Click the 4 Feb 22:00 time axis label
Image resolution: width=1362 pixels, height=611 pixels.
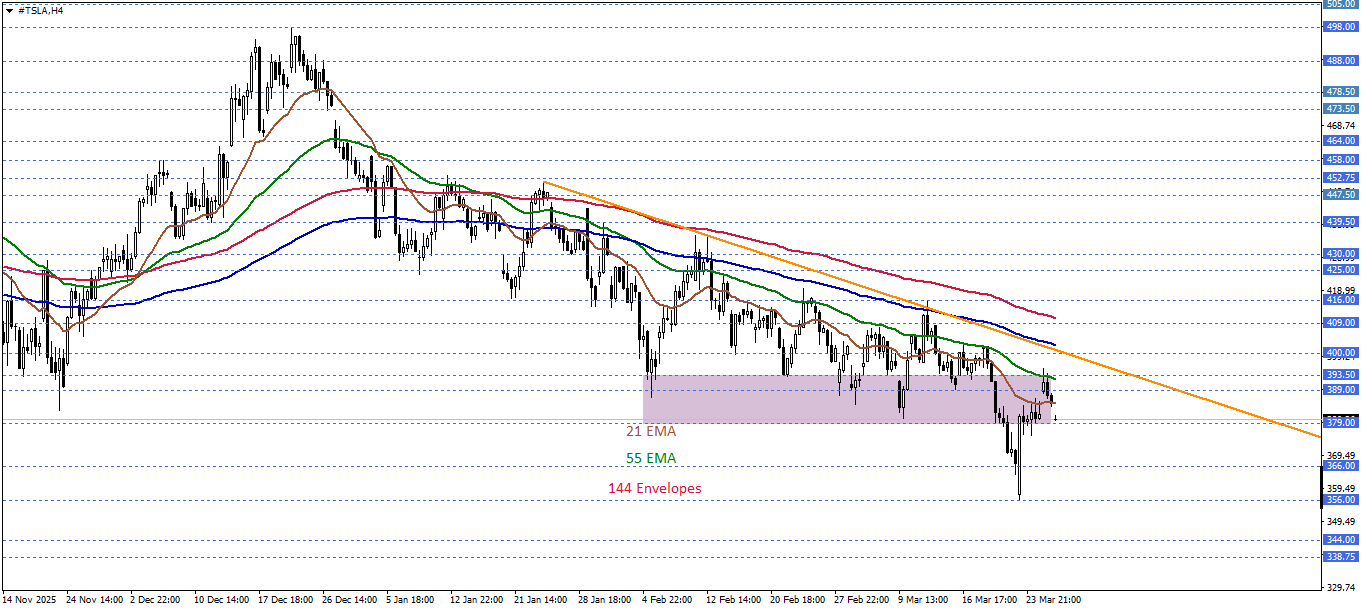coord(669,600)
